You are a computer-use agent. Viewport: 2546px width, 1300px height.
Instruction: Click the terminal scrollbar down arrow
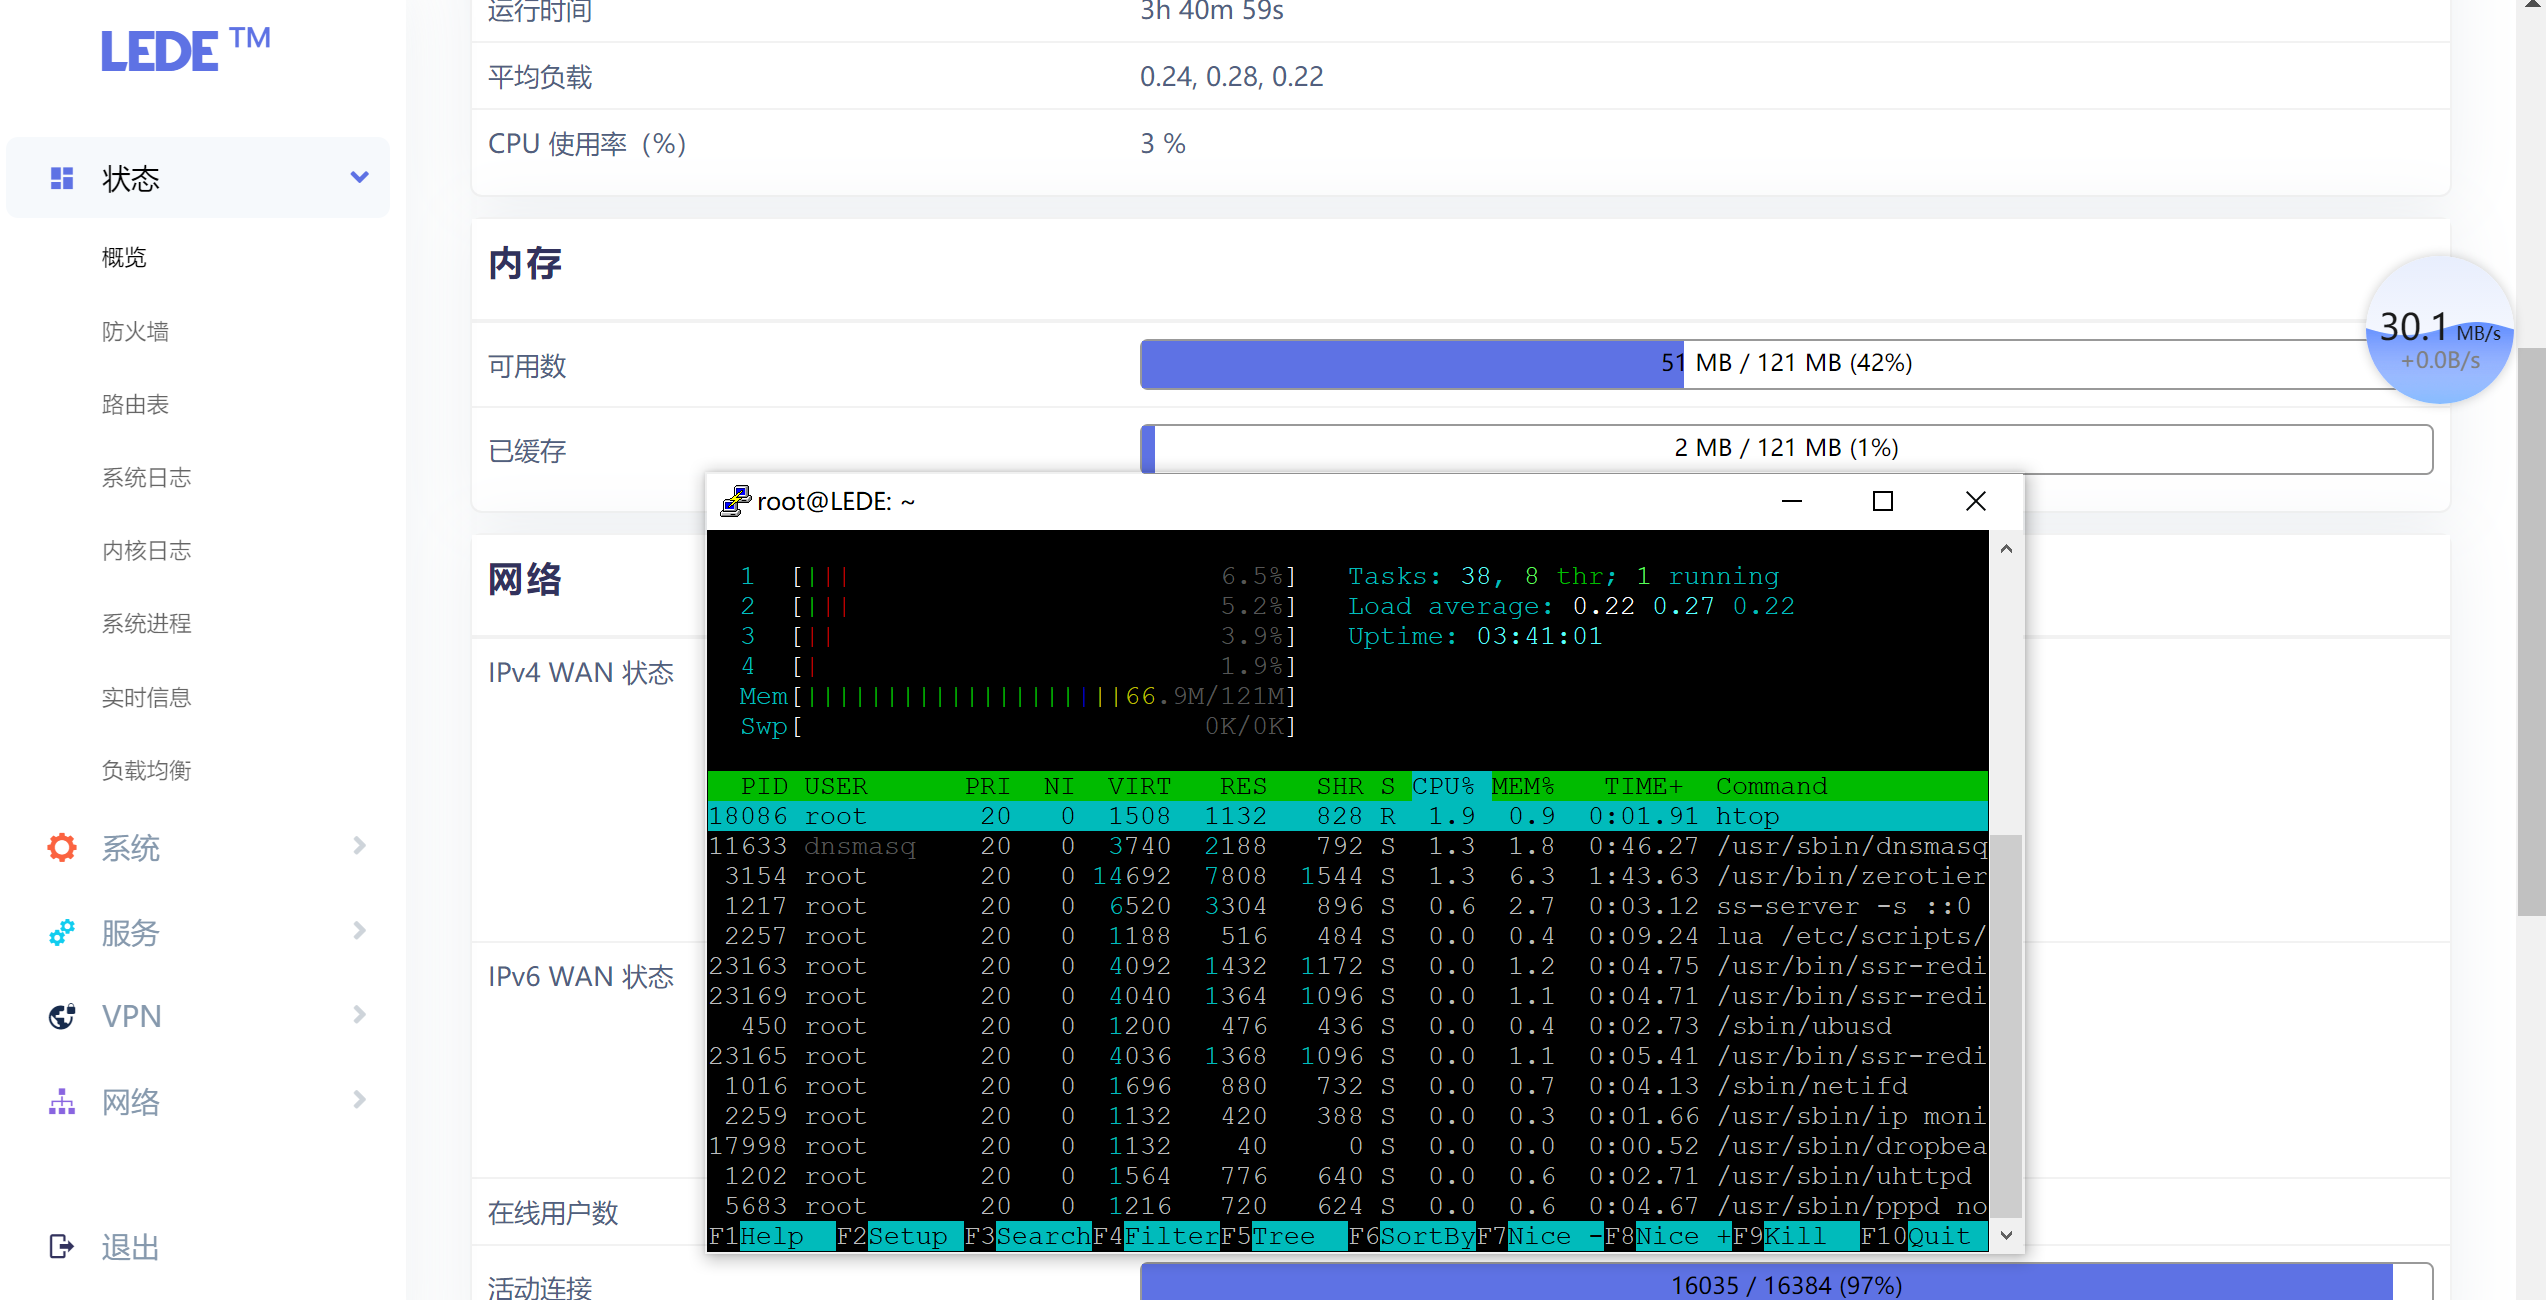coord(2006,1235)
